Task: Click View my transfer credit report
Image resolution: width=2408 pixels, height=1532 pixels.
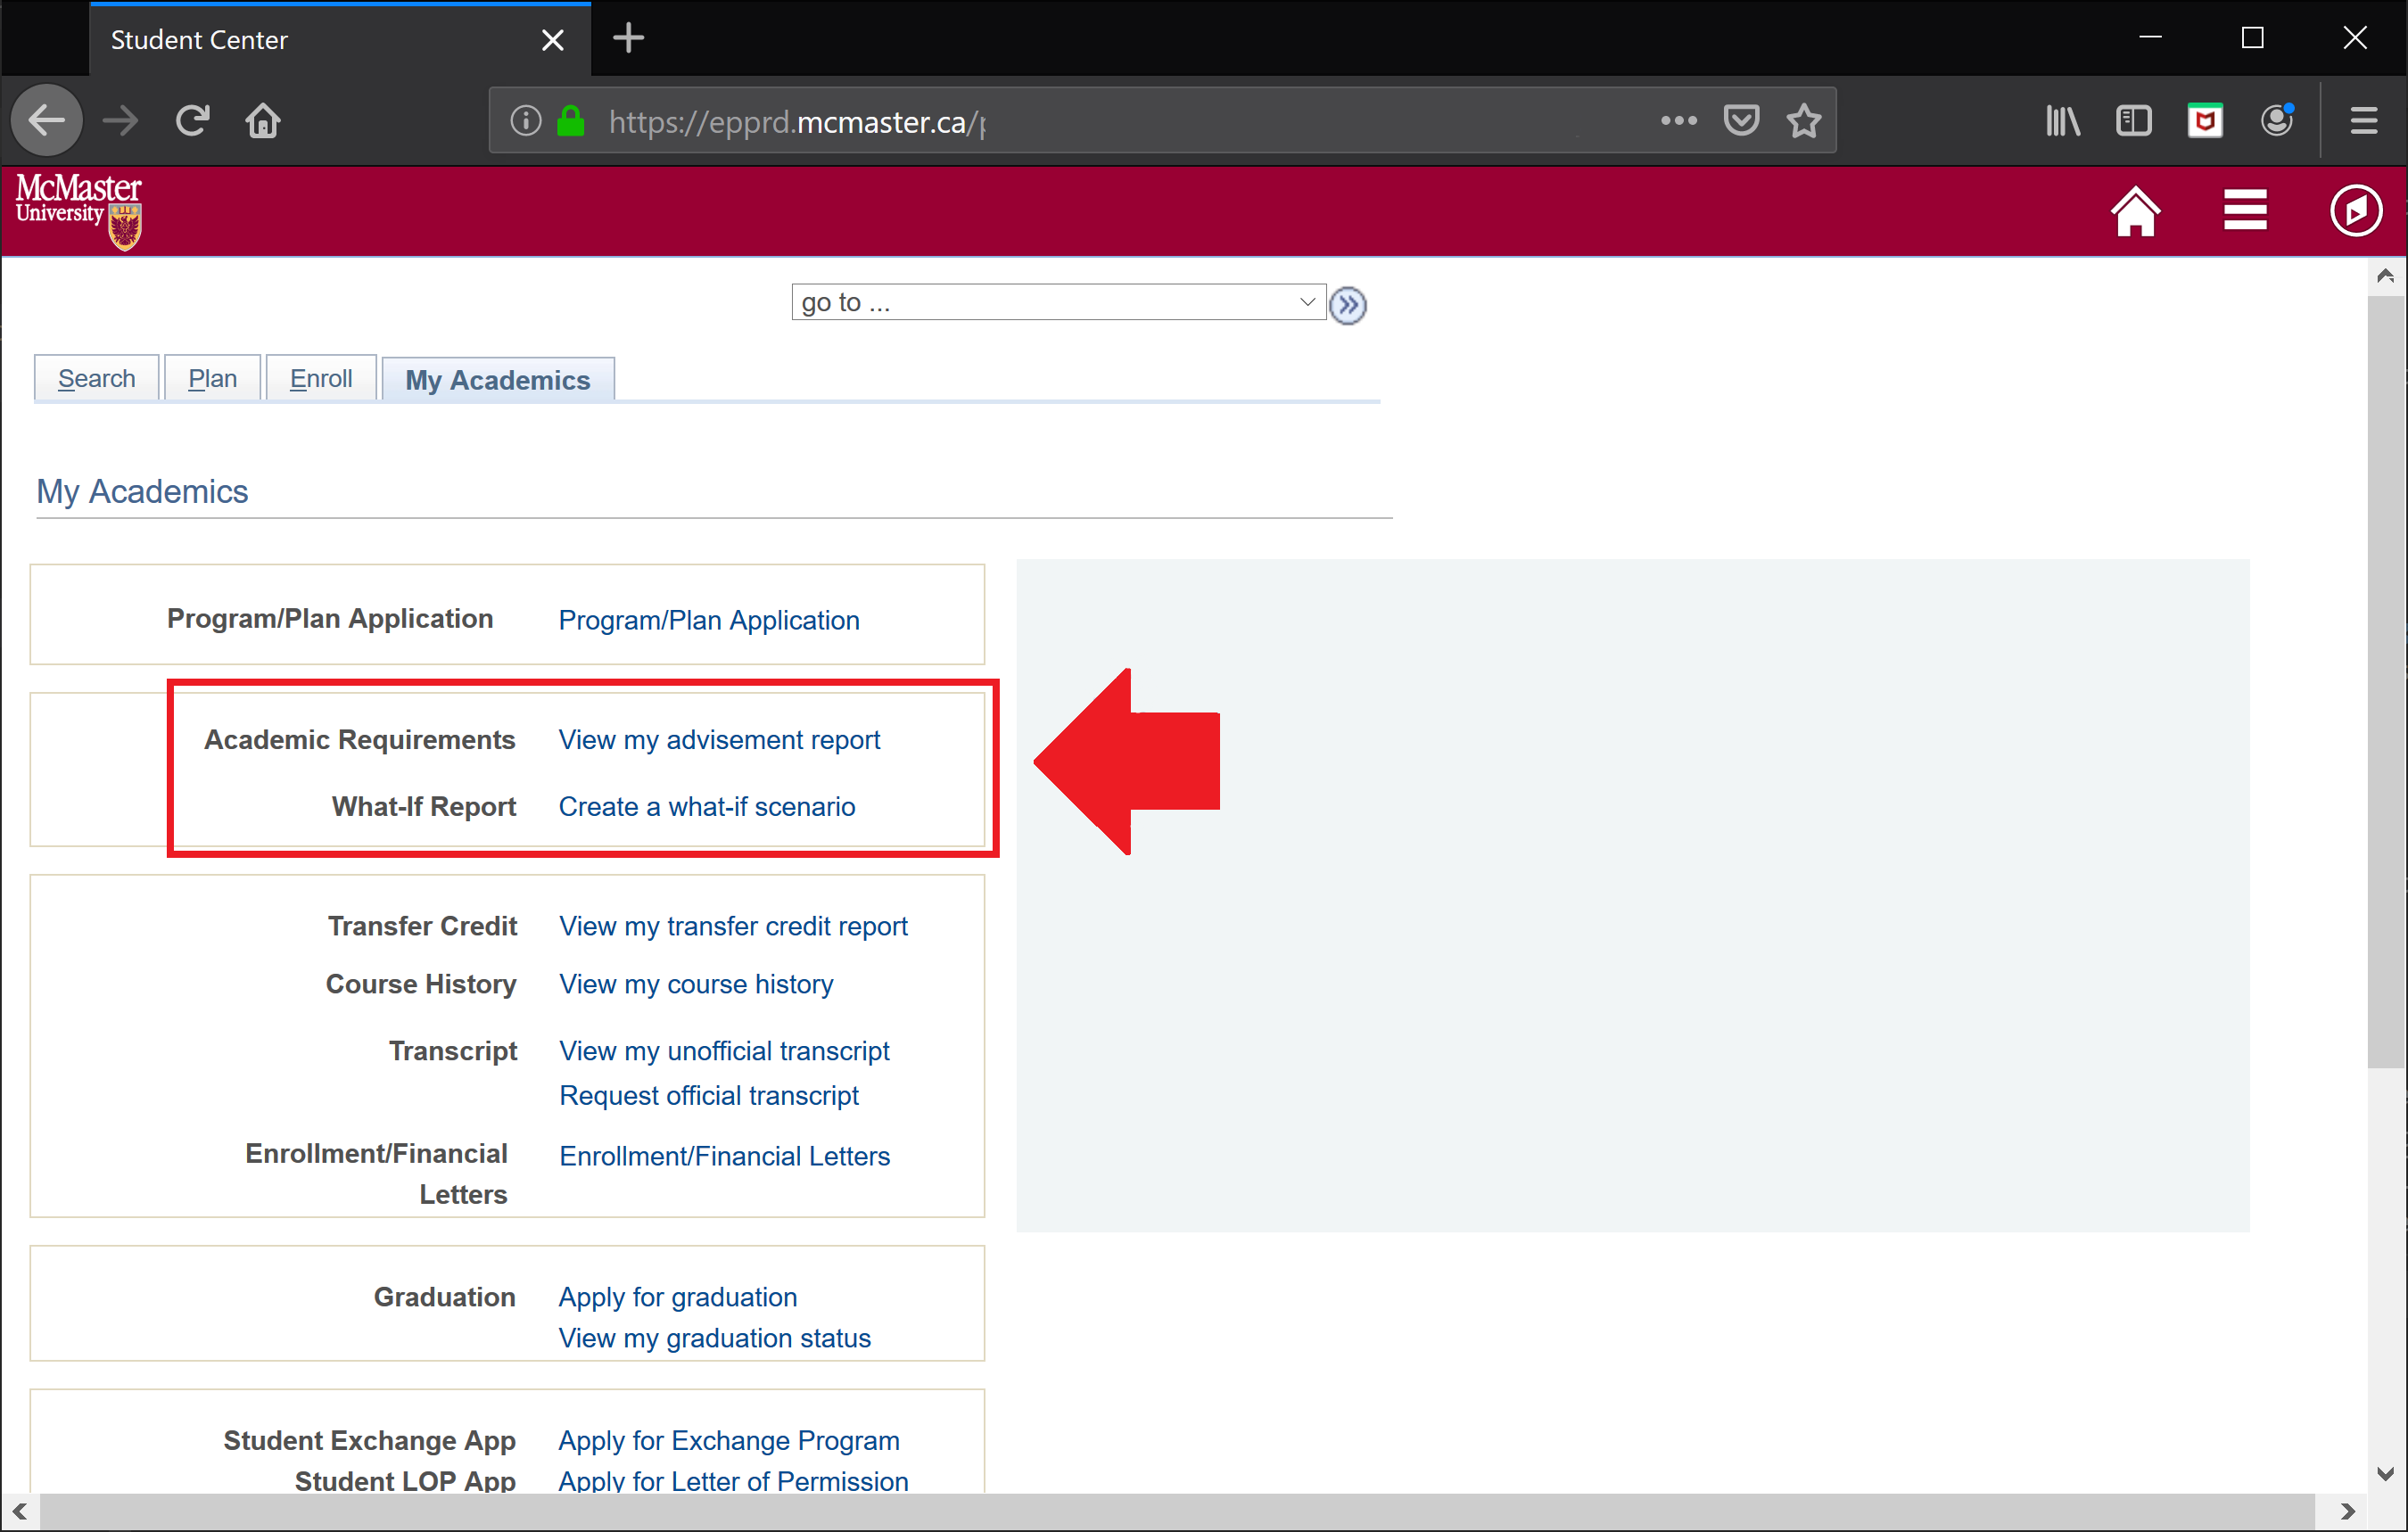Action: coord(734,925)
